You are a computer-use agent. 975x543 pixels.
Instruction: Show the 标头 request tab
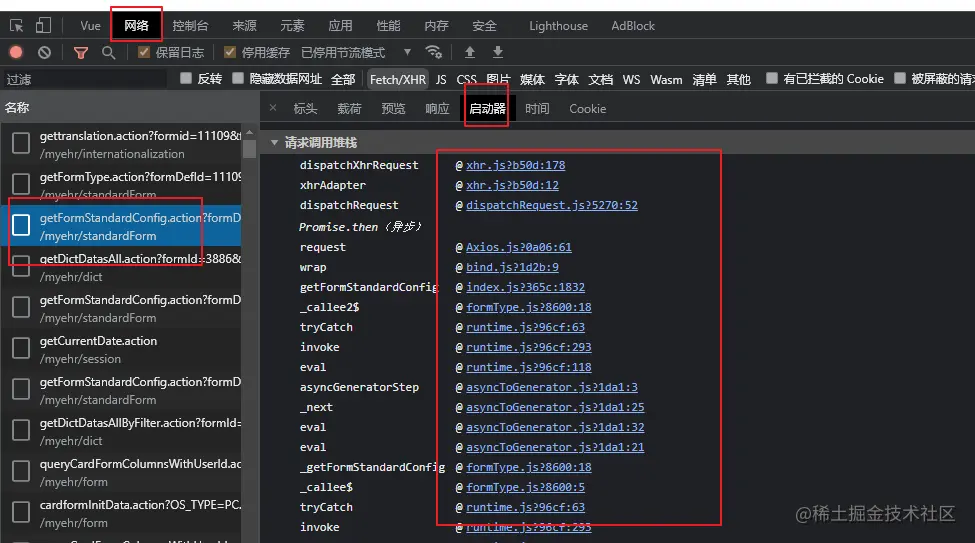pos(305,109)
